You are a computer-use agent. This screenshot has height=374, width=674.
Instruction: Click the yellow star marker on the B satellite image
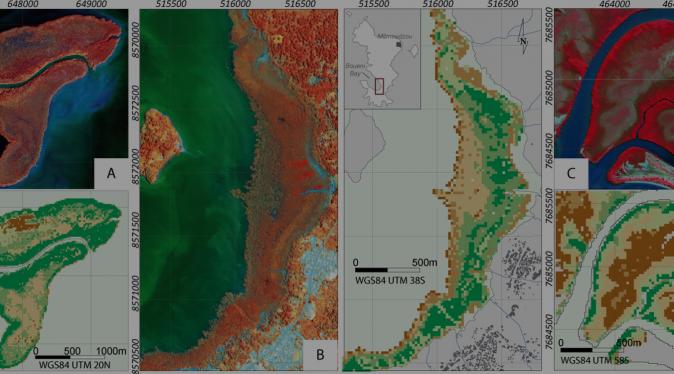click(278, 39)
